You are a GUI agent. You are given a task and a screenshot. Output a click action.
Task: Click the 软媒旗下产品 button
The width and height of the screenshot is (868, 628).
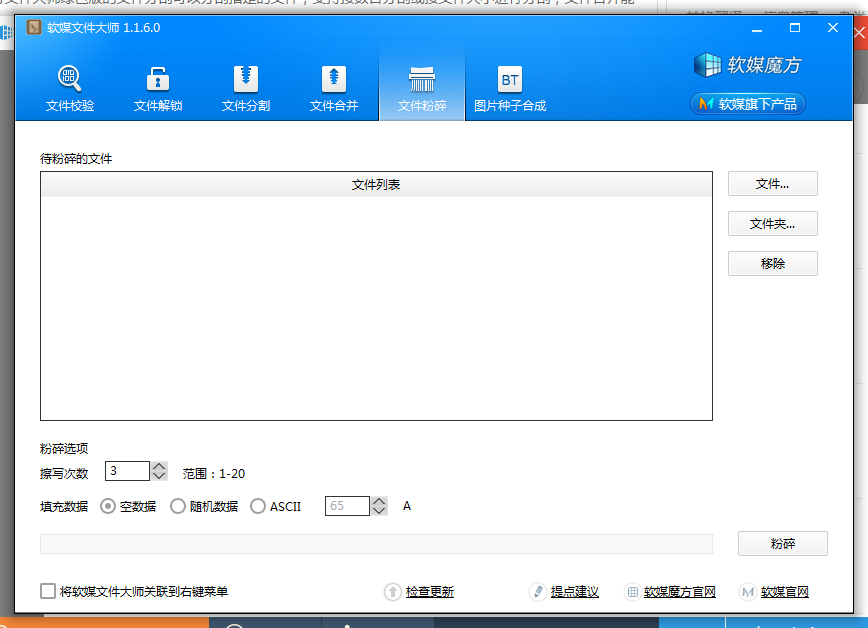pos(747,104)
